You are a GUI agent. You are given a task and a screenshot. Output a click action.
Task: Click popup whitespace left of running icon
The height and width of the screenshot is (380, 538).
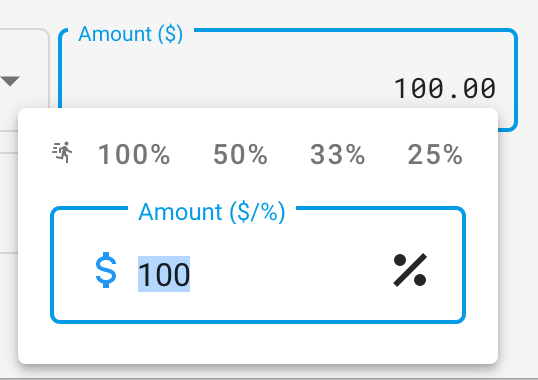(35, 153)
